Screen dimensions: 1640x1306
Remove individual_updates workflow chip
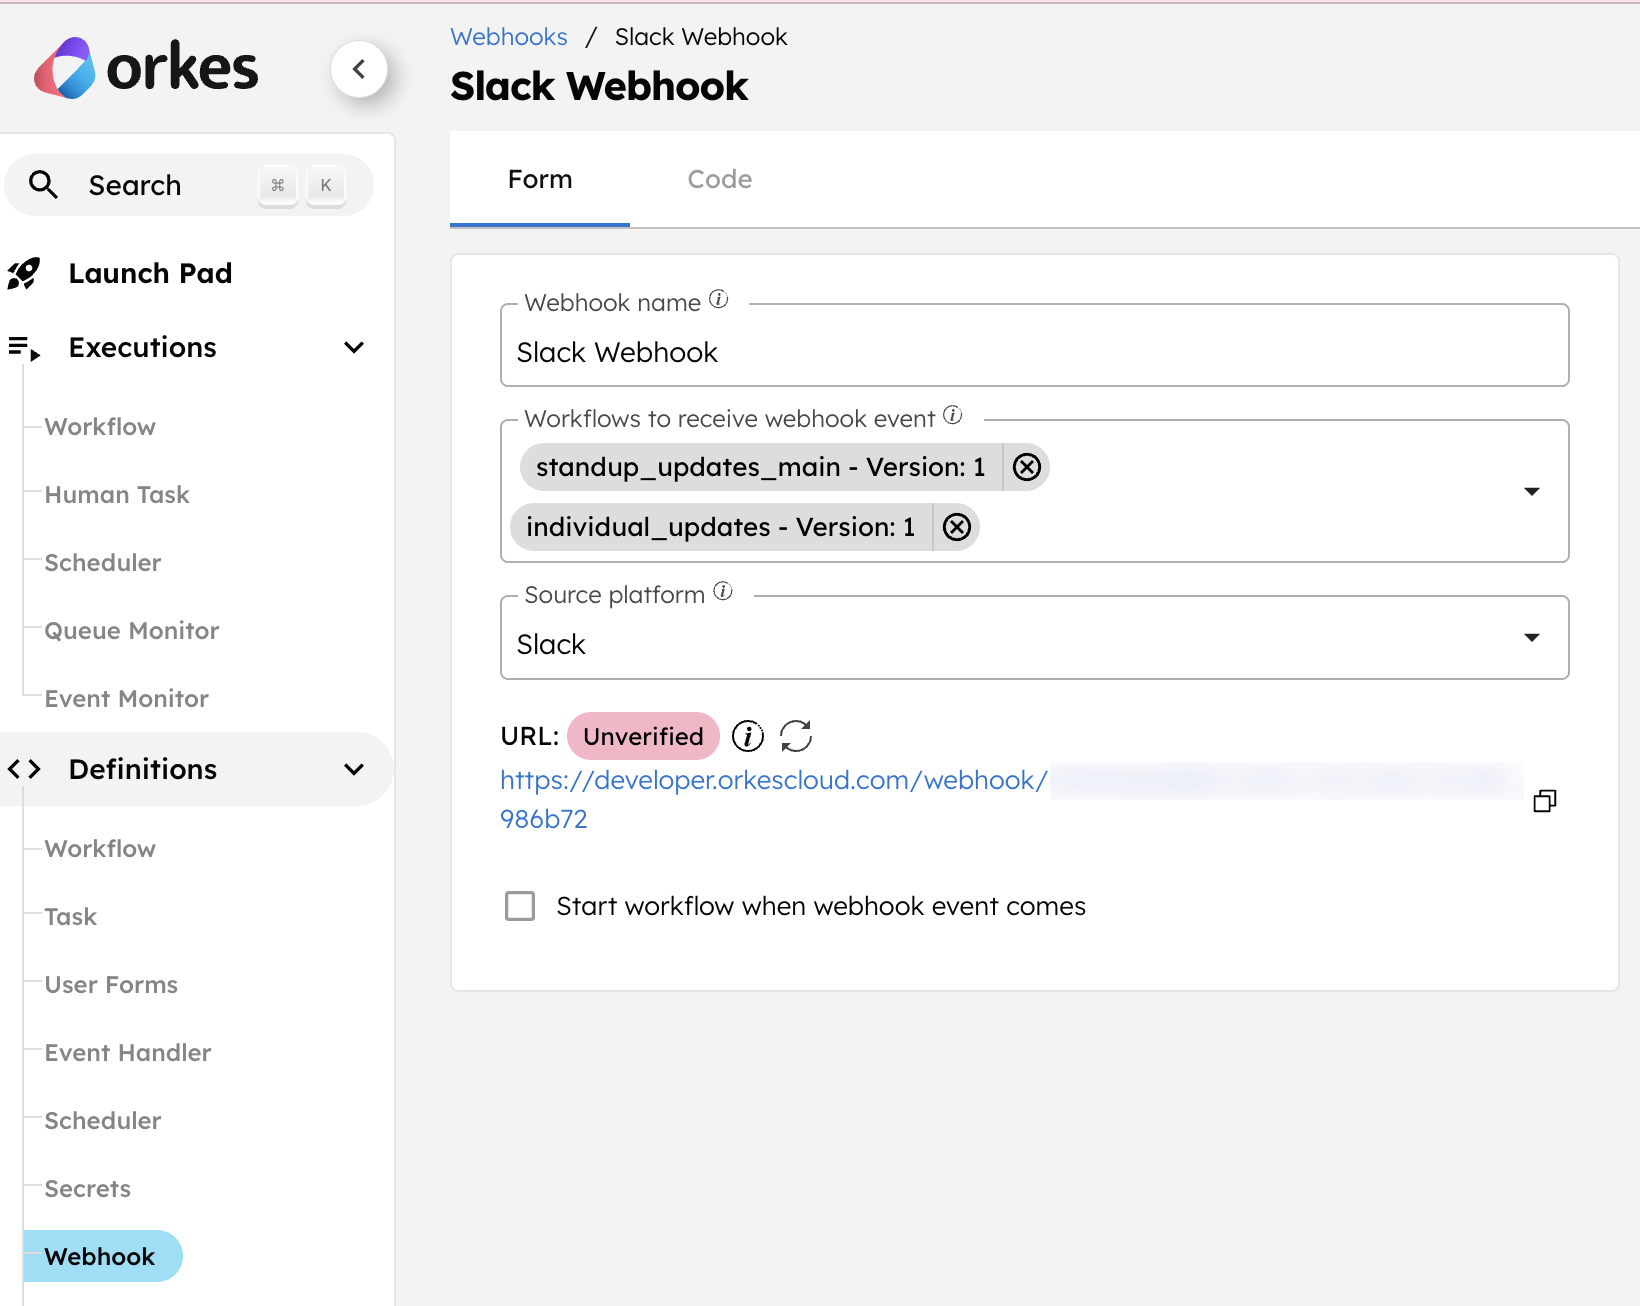957,527
